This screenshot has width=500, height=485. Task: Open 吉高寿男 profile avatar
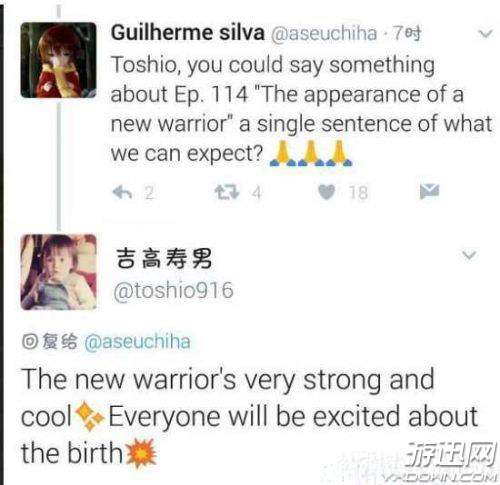coord(58,272)
